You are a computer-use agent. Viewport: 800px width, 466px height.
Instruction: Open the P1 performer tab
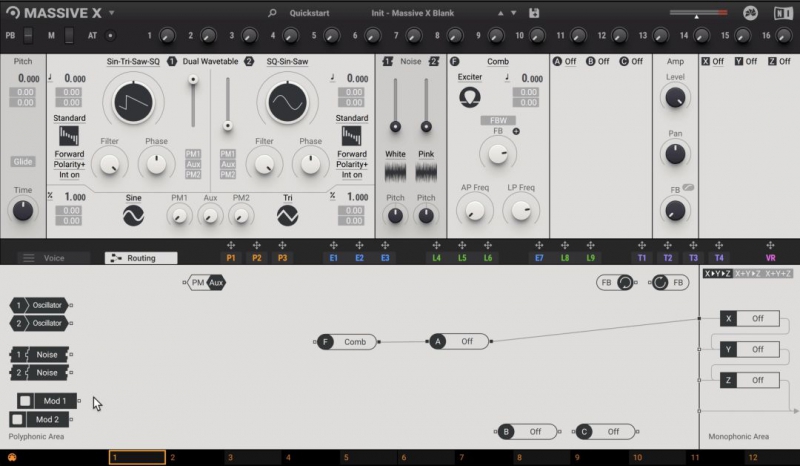[231, 258]
